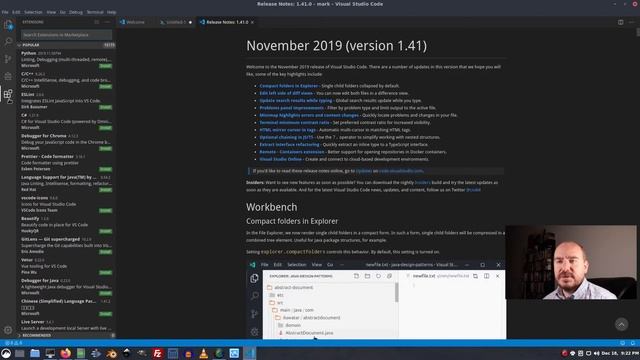Open the Help menu
The height and width of the screenshot is (360, 640).
pyautogui.click(x=111, y=12)
